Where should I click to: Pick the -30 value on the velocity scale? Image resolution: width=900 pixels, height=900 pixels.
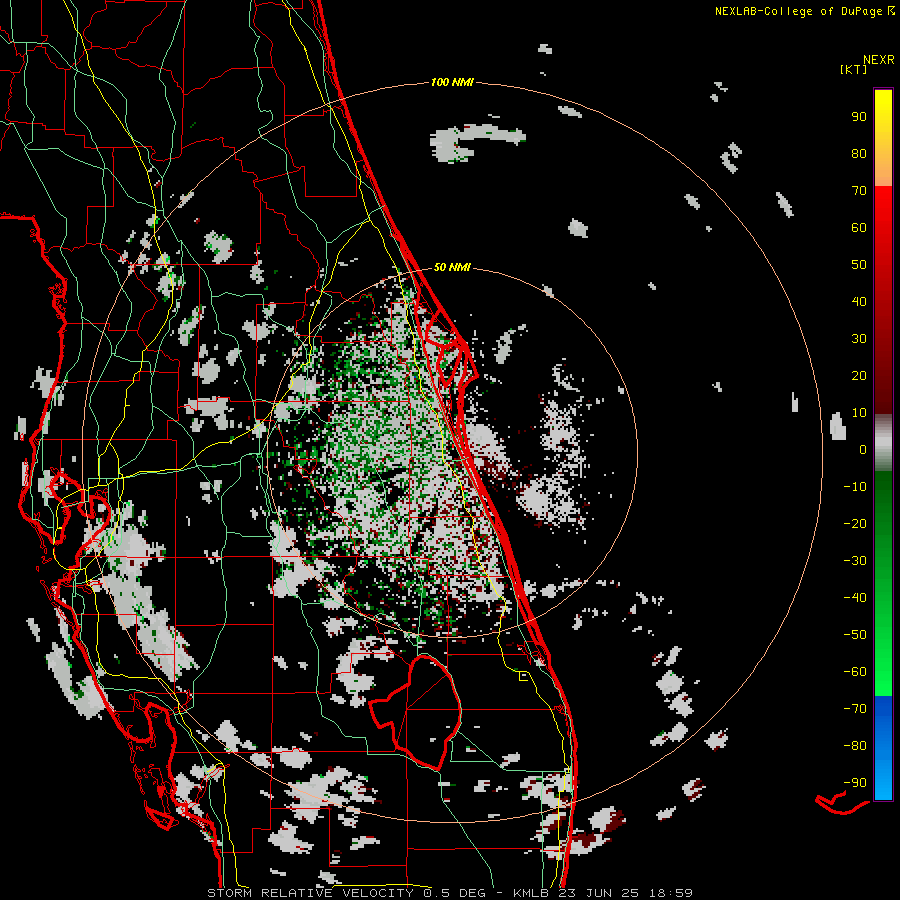(x=855, y=561)
